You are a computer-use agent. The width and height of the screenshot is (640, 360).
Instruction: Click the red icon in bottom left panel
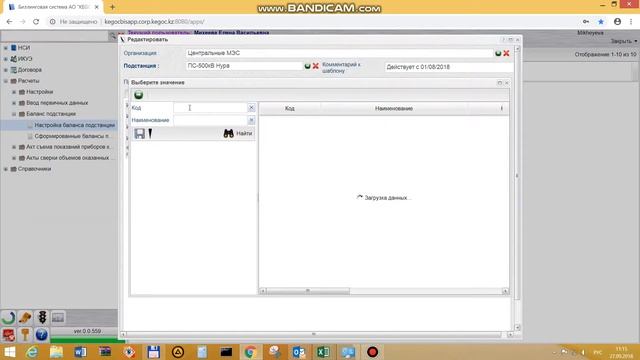click(x=8, y=335)
